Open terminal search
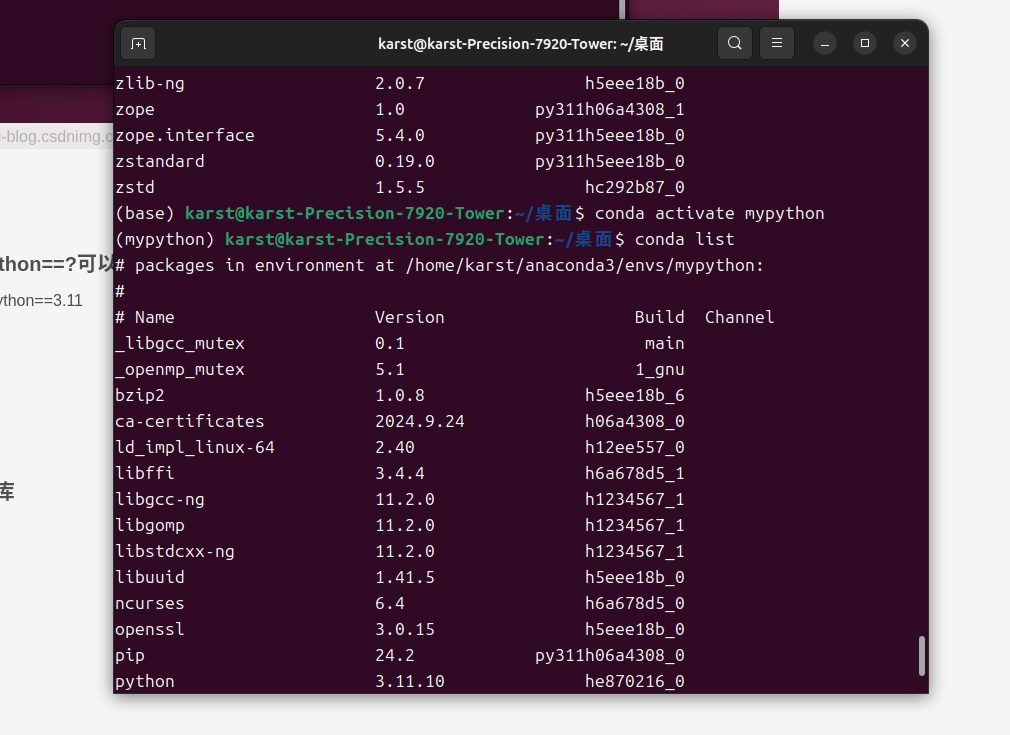Screen dimensions: 1010x735 tap(735, 43)
